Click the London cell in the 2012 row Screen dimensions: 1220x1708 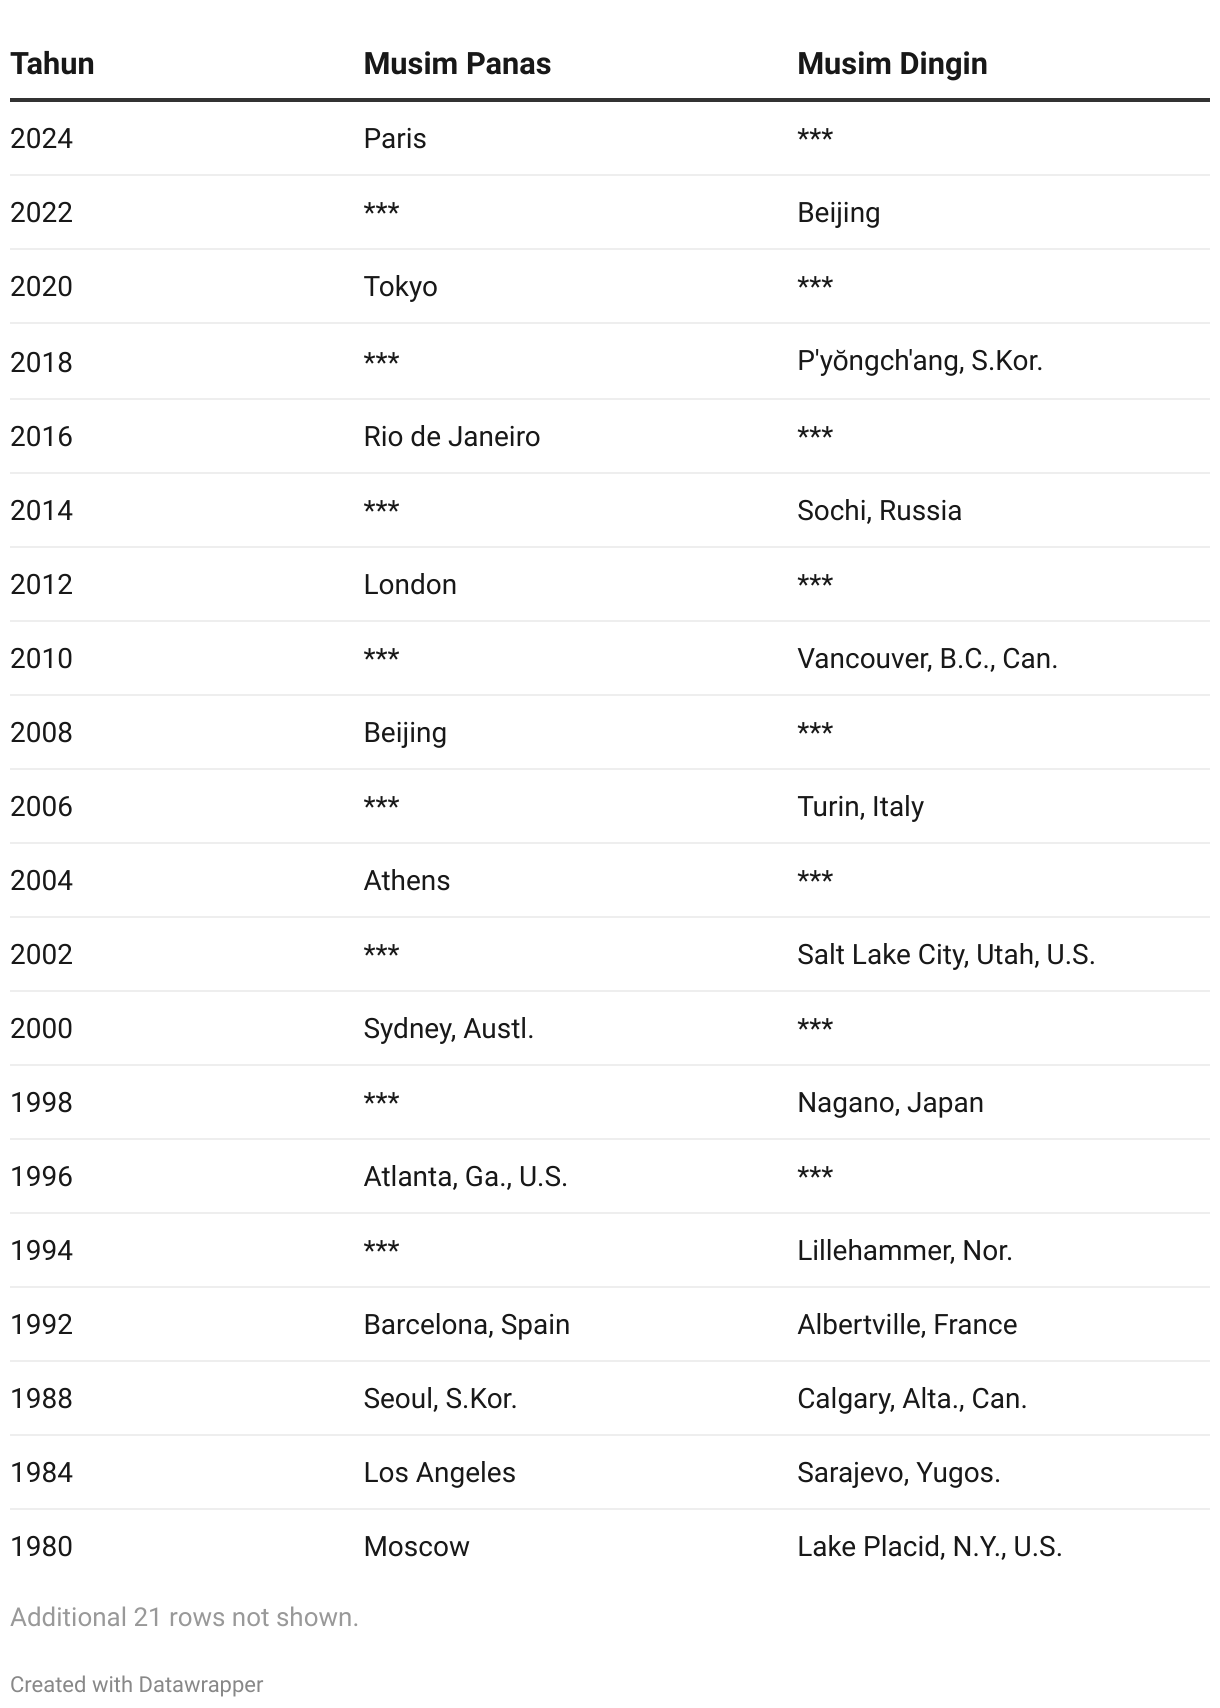pyautogui.click(x=410, y=584)
